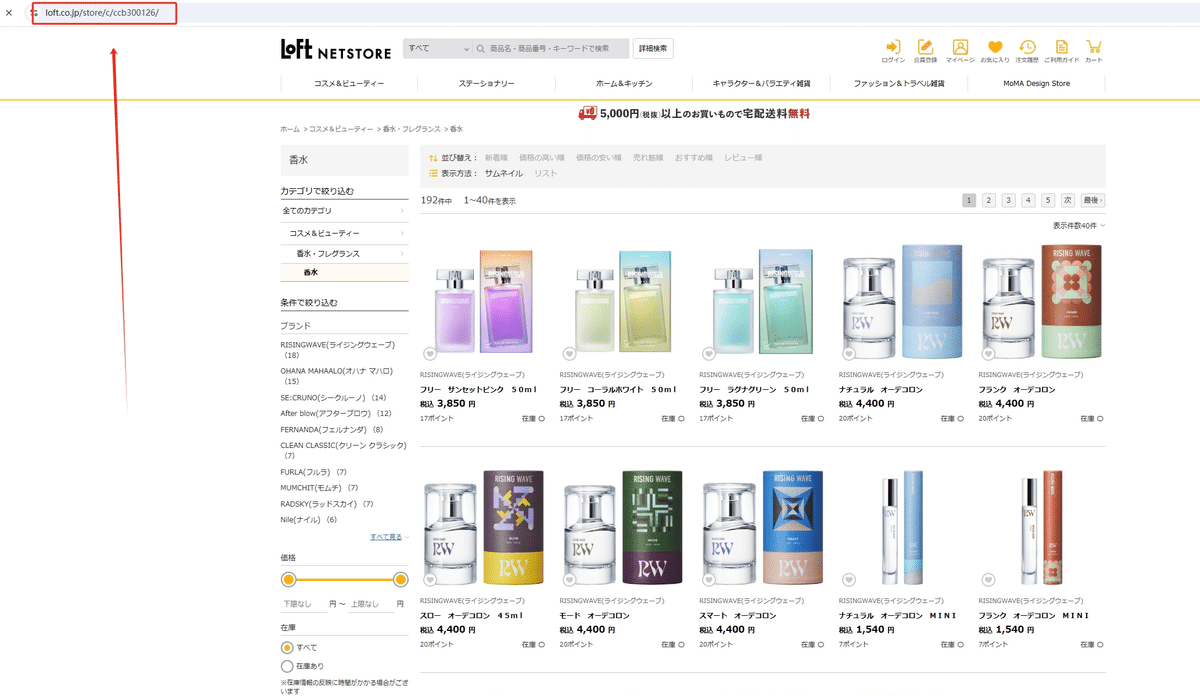Open the 会員登録 member registration icon

[926, 47]
